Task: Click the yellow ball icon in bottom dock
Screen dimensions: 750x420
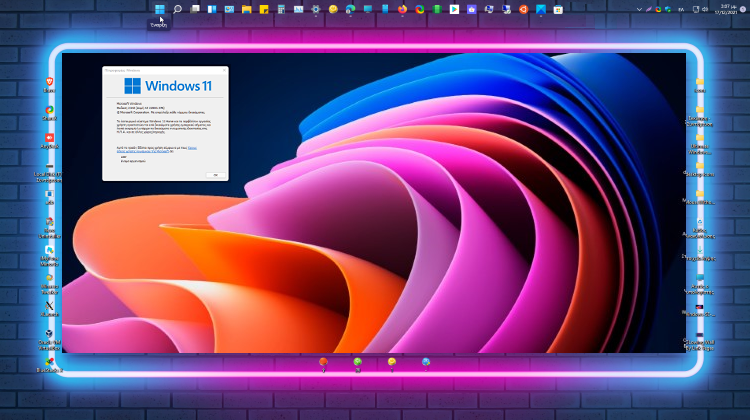Action: [x=392, y=362]
